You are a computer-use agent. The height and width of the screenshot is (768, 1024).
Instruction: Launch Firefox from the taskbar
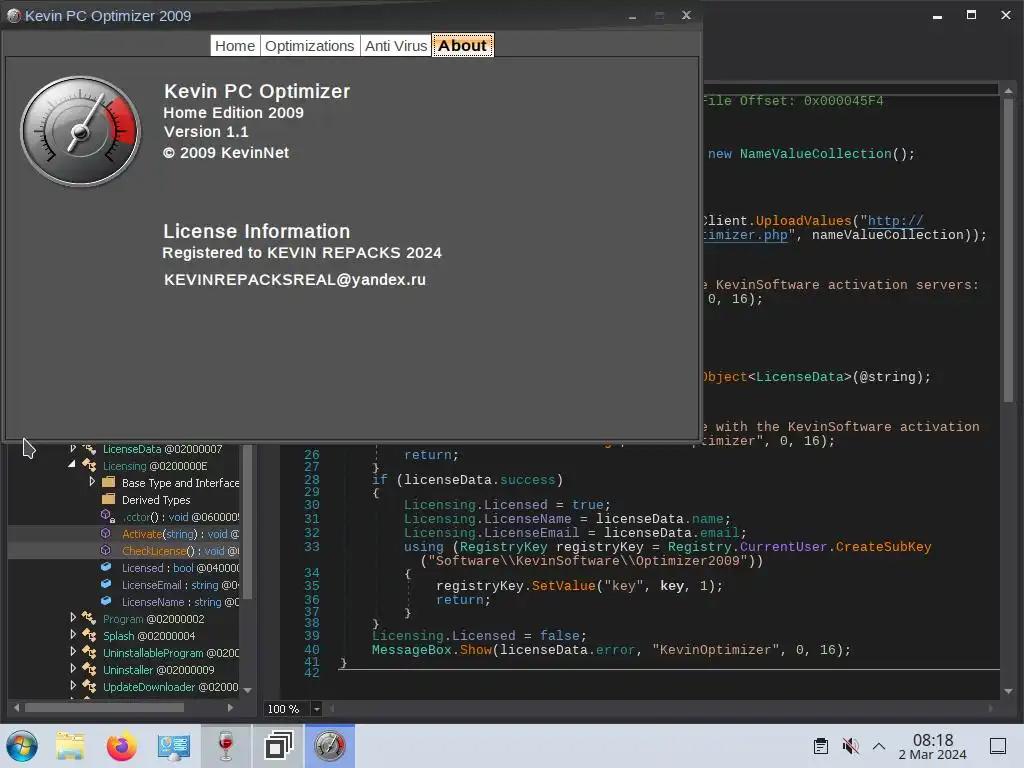[121, 746]
